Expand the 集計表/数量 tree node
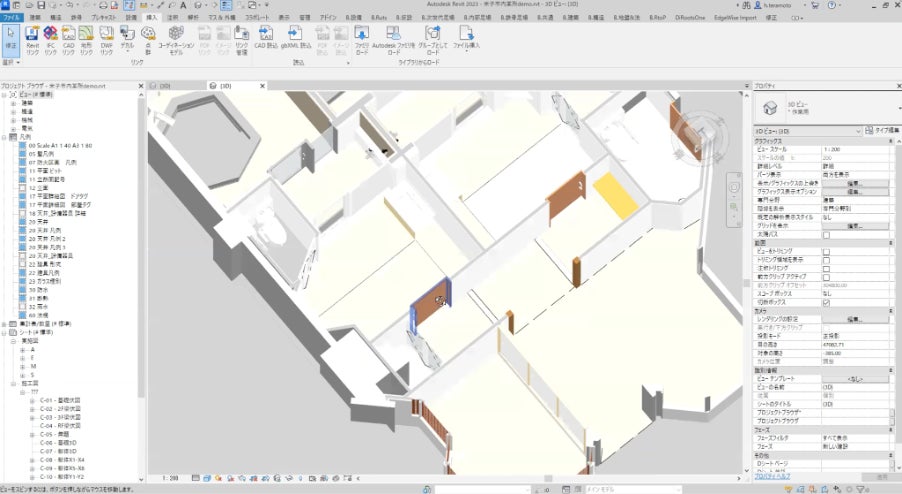 pos(5,325)
